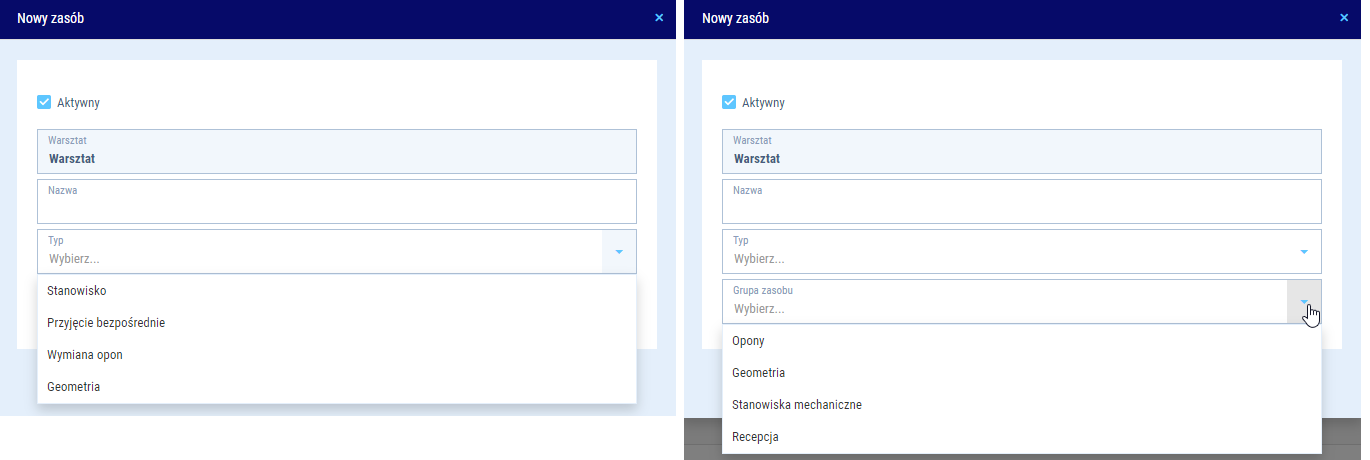Toggle Aktywny checkbox in the right dialog

(x=729, y=102)
